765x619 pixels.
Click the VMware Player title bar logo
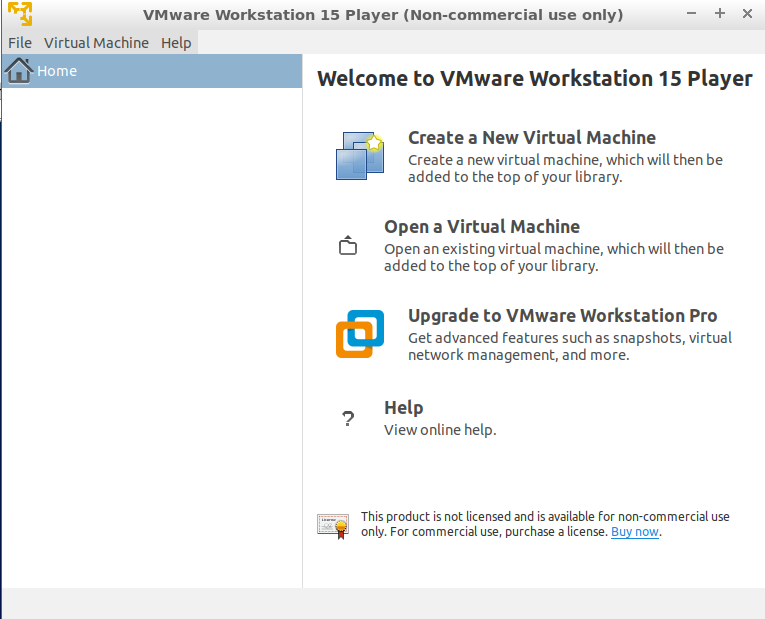pos(20,14)
